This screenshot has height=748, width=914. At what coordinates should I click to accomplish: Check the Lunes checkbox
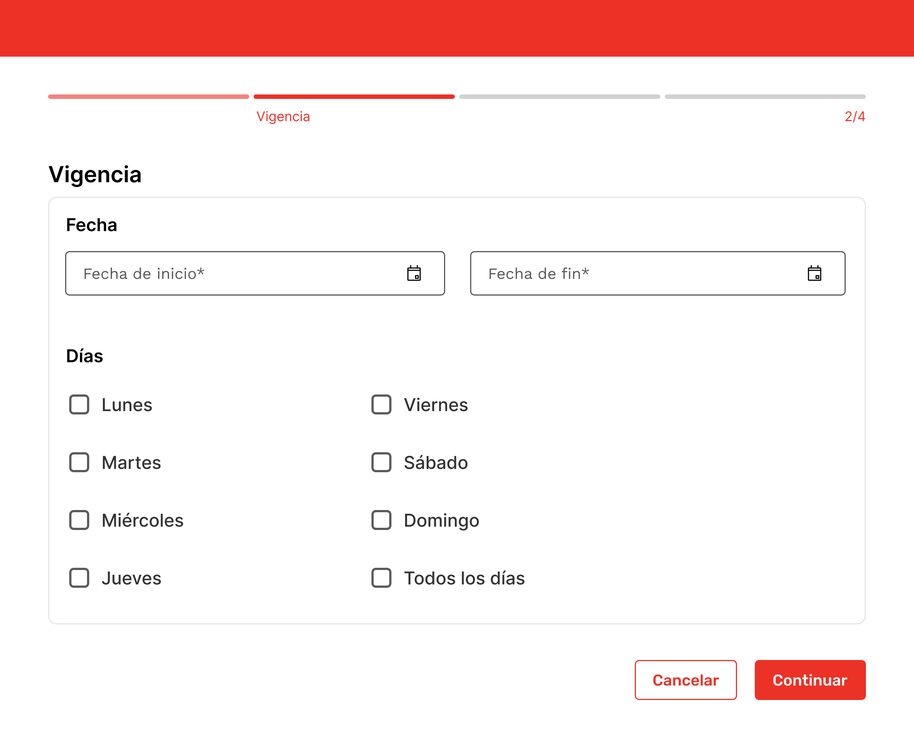(79, 405)
